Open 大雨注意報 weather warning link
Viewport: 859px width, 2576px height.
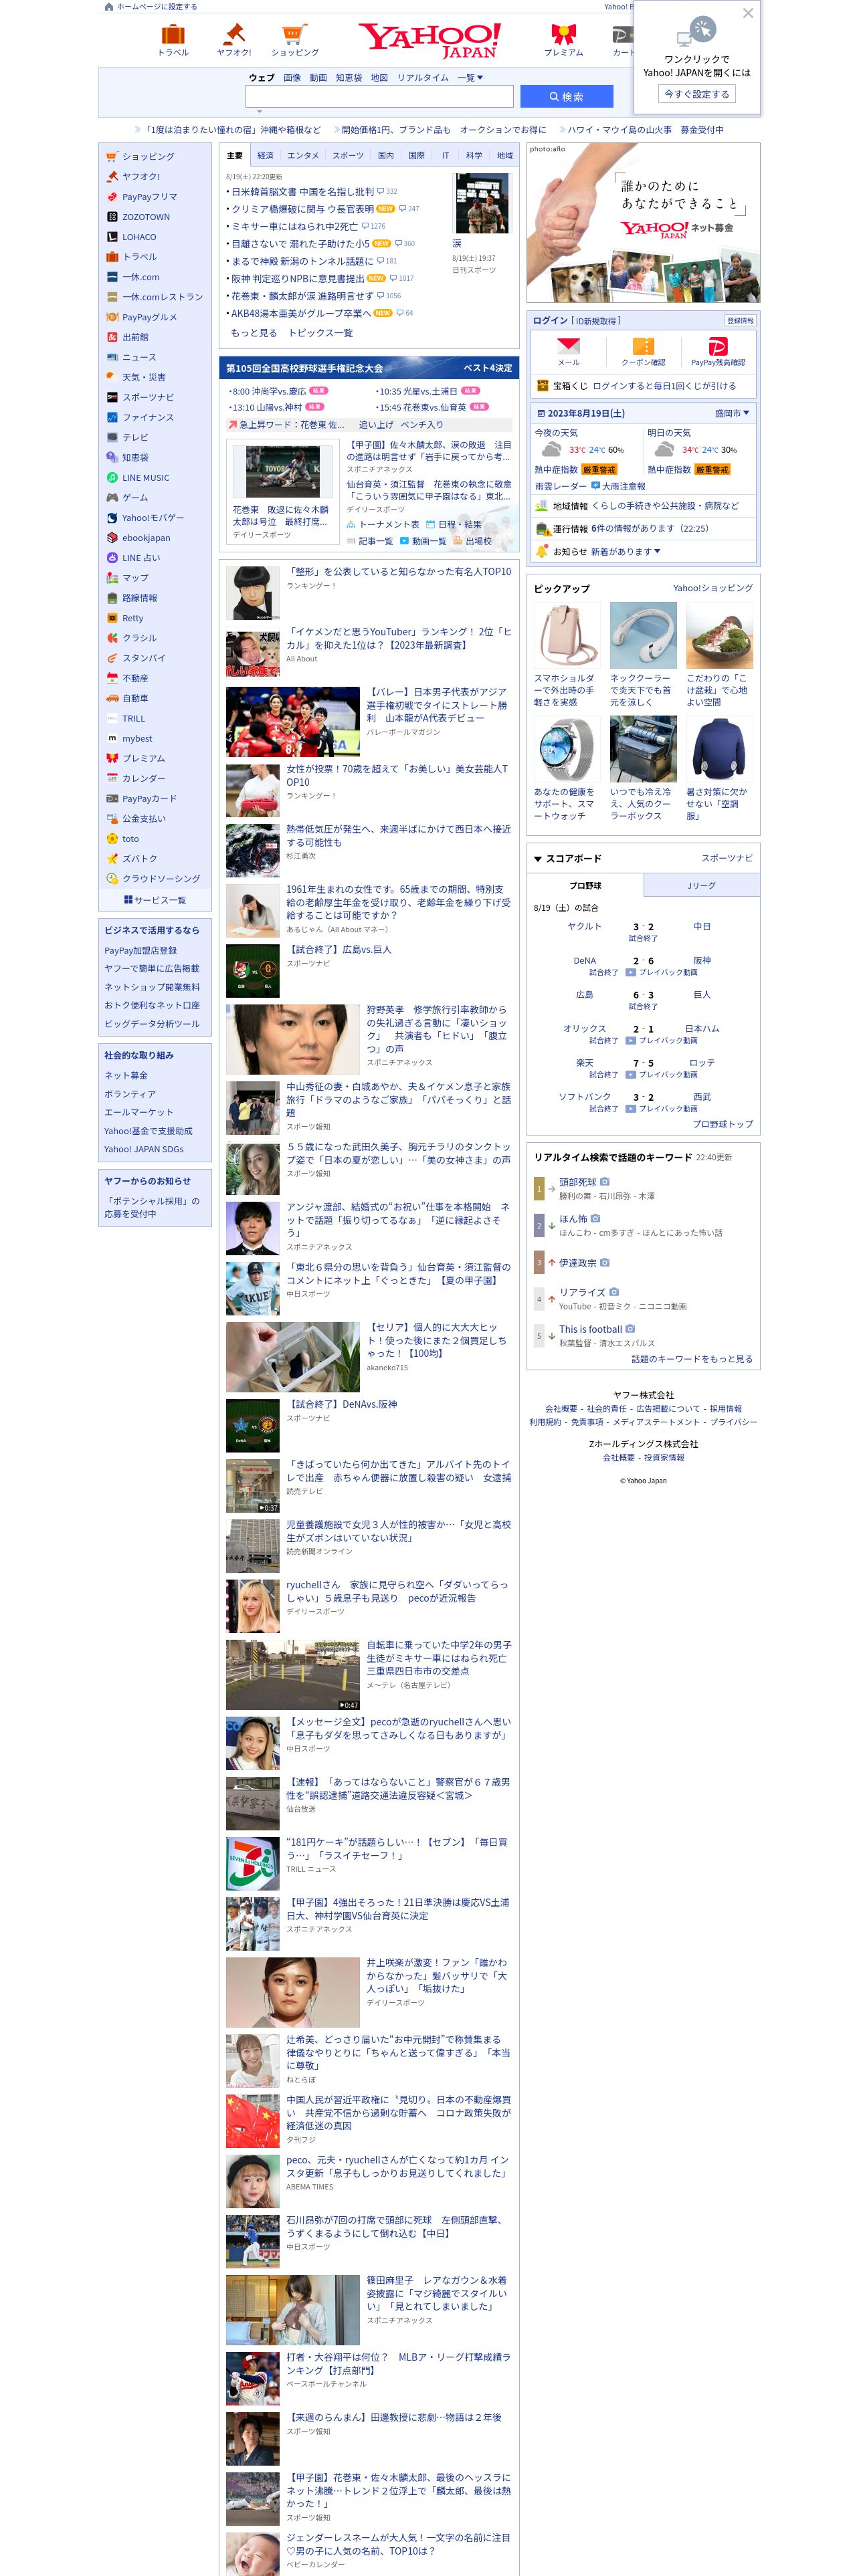617,486
